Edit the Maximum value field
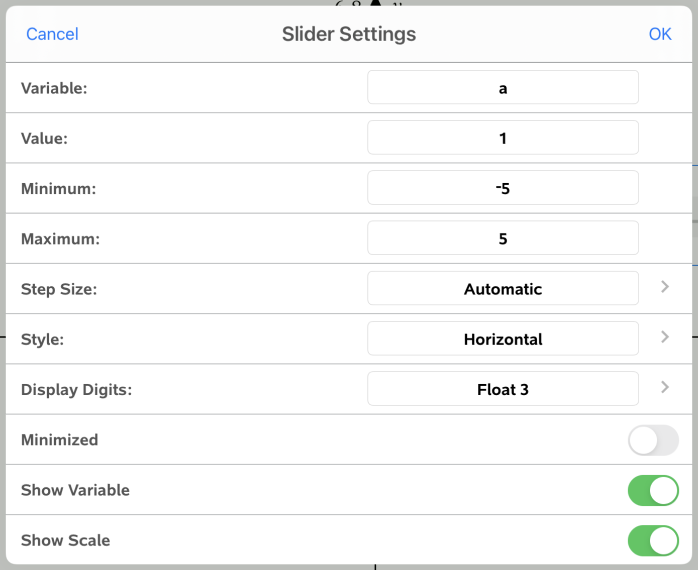698x570 pixels. pyautogui.click(x=502, y=238)
